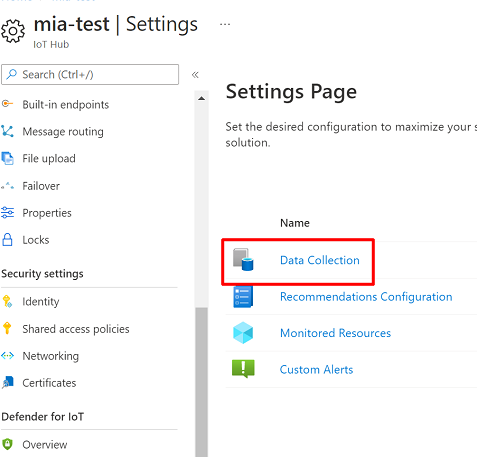Viewport: 477px width, 457px height.
Task: Open Identity under Security settings
Action: pos(41,302)
